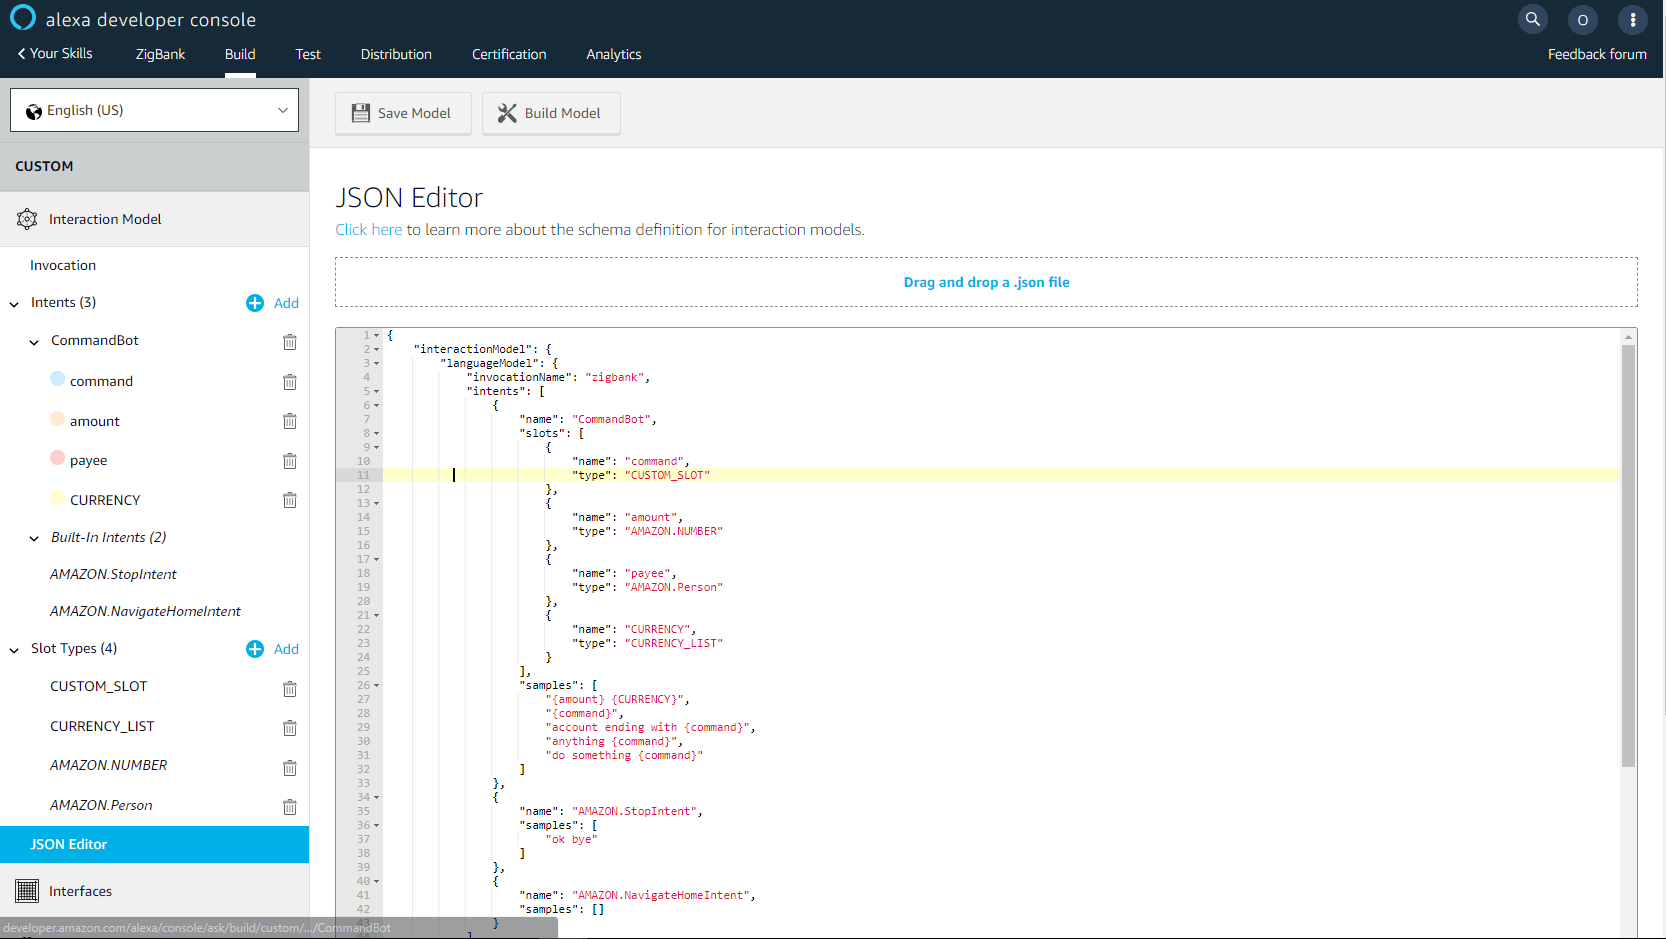Open the Feedback forum link
The width and height of the screenshot is (1666, 939).
pyautogui.click(x=1597, y=54)
